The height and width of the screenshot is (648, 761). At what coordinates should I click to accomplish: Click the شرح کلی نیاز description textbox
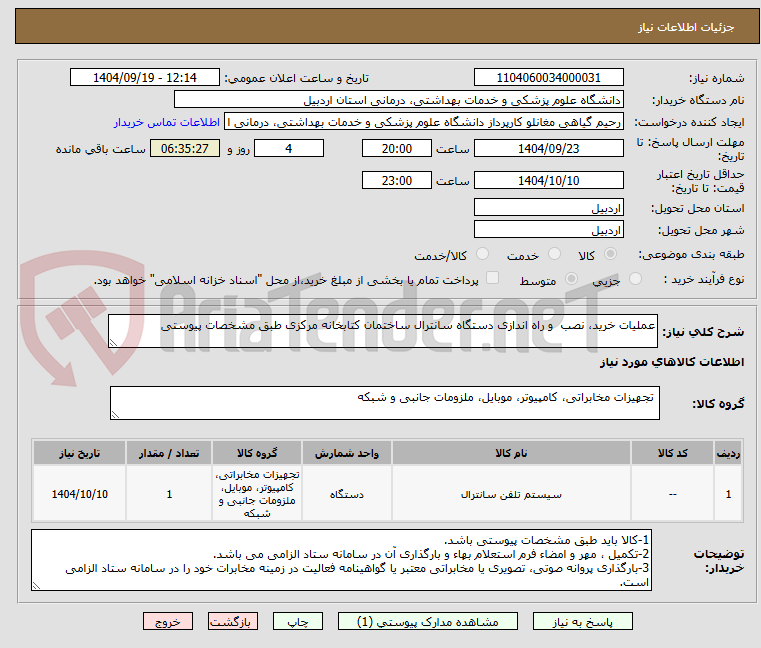point(382,331)
